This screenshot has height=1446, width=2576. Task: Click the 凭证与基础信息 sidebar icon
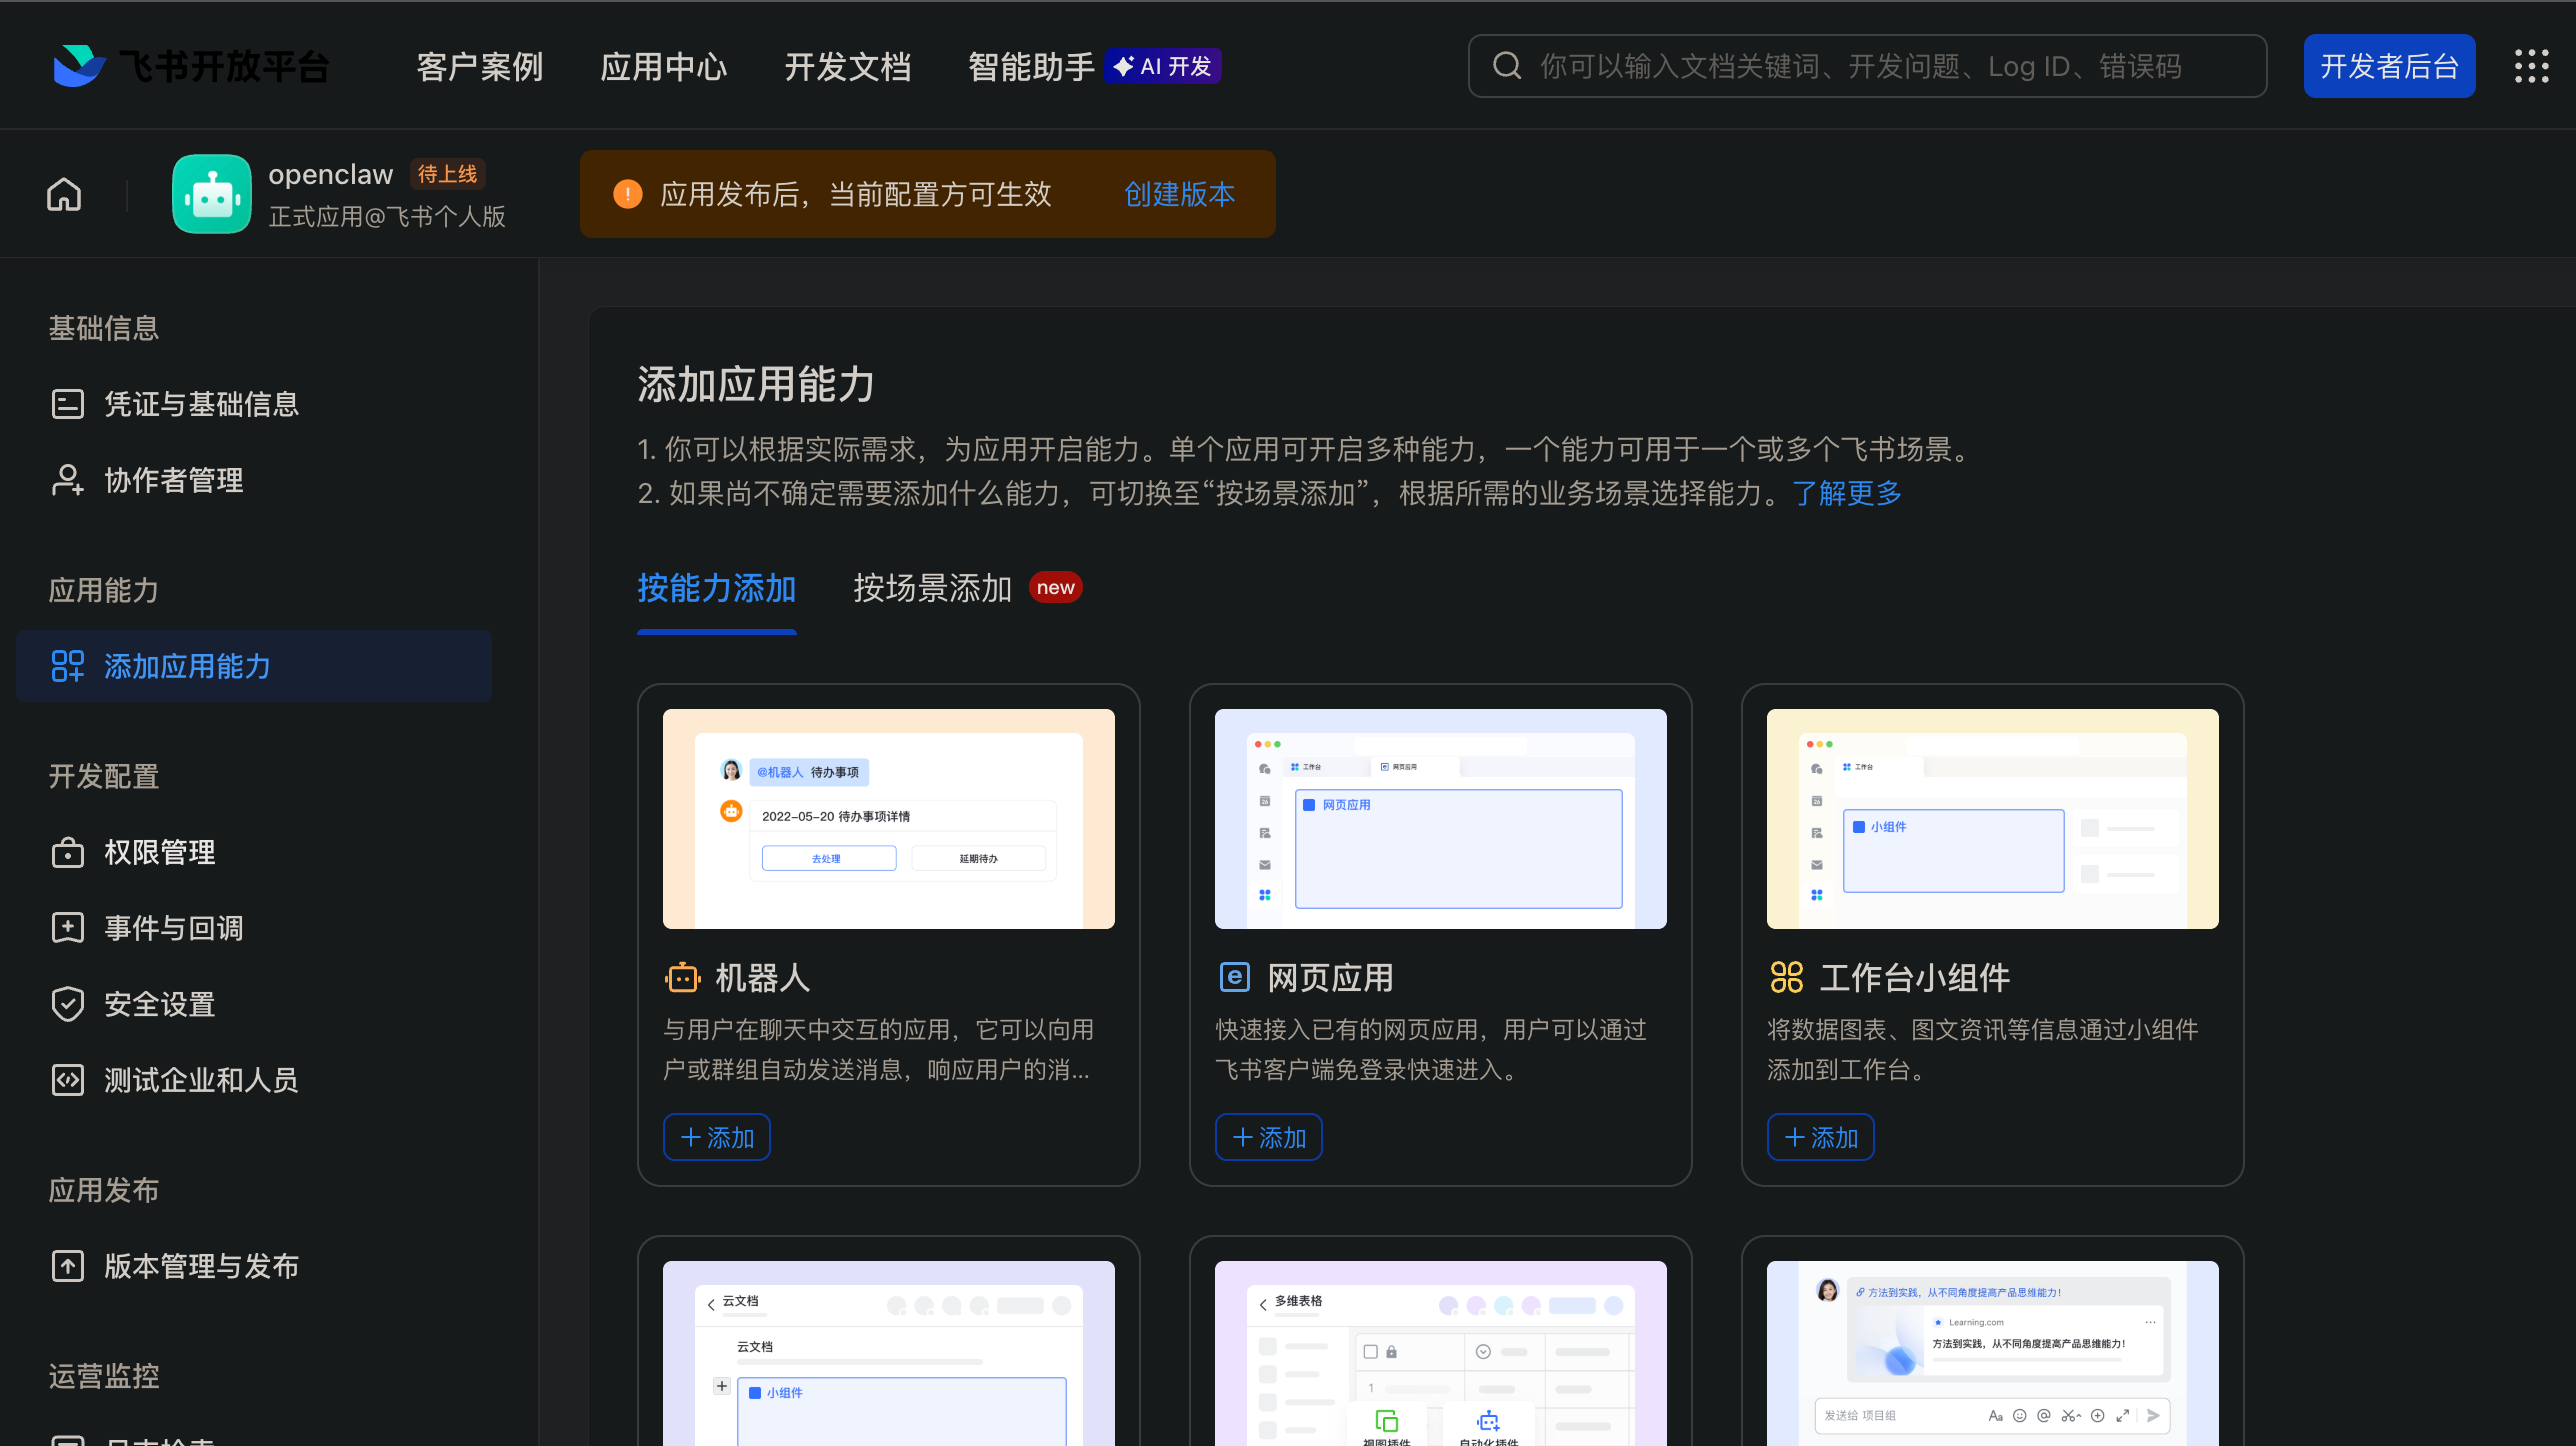(x=67, y=404)
